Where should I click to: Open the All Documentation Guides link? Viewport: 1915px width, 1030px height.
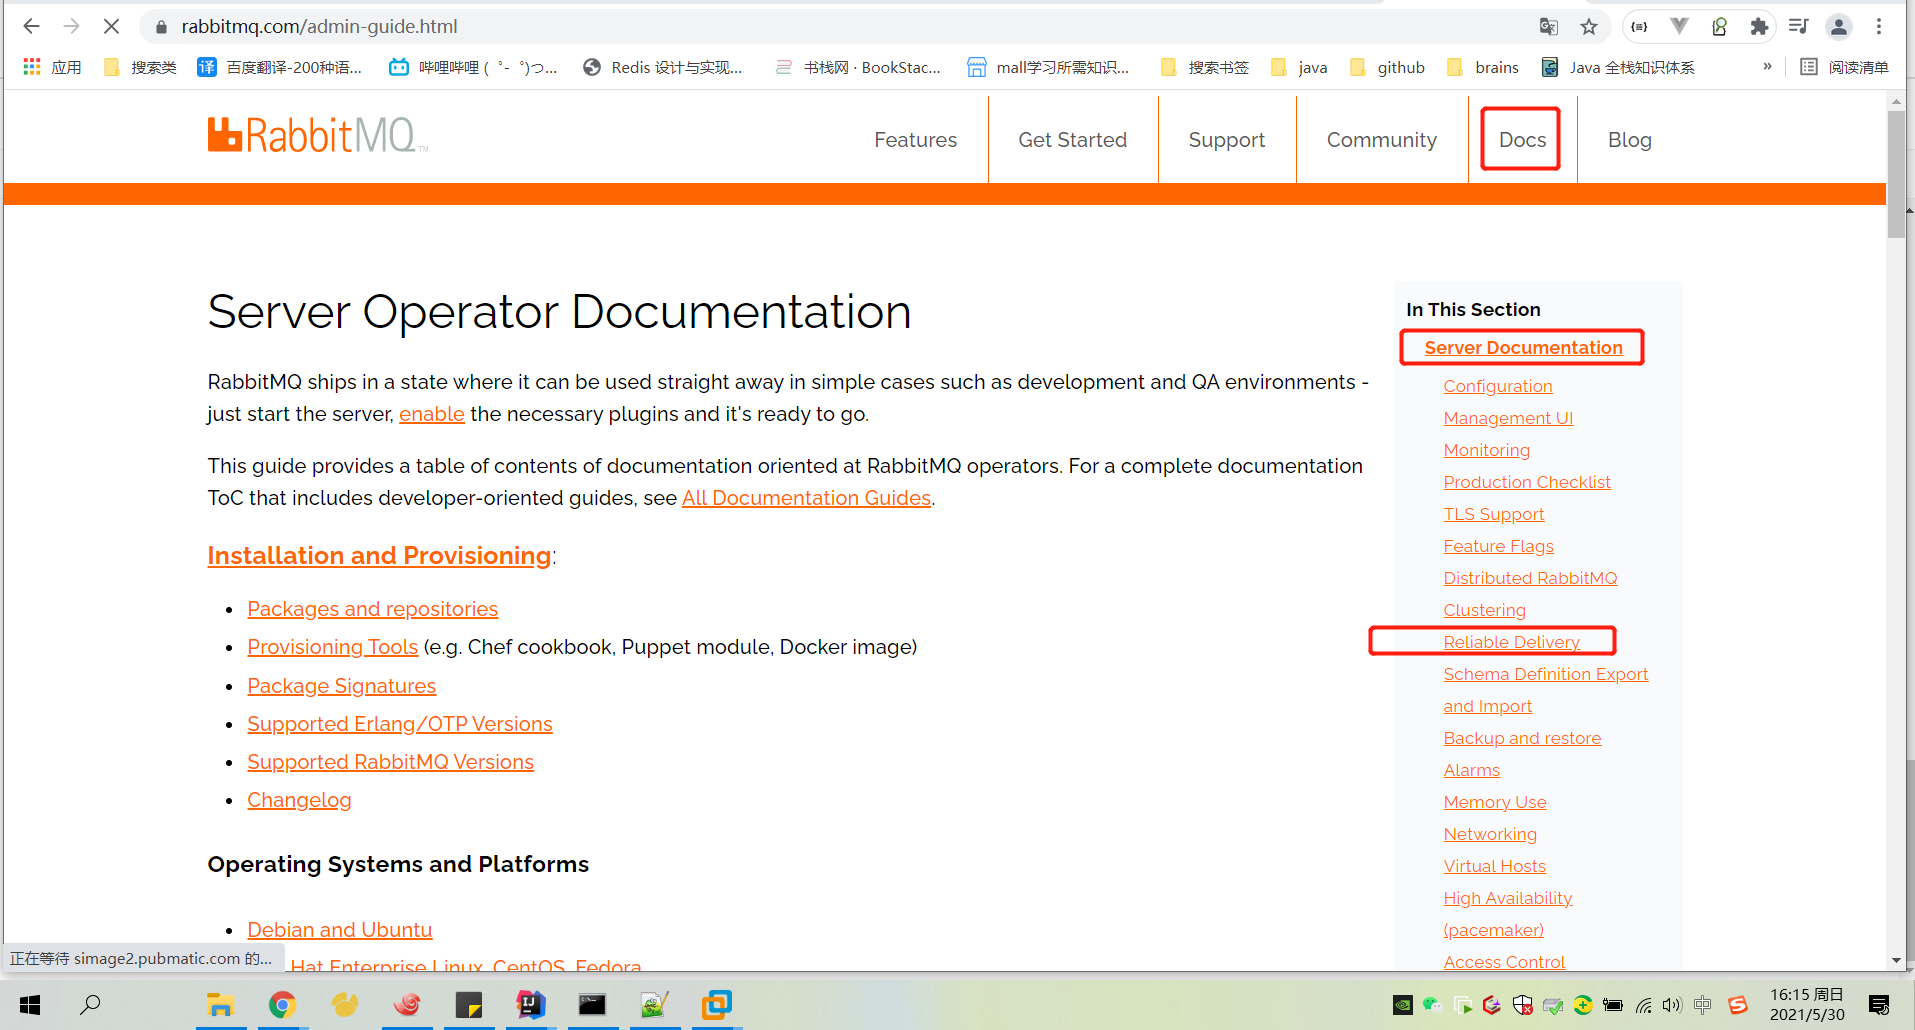pos(806,498)
